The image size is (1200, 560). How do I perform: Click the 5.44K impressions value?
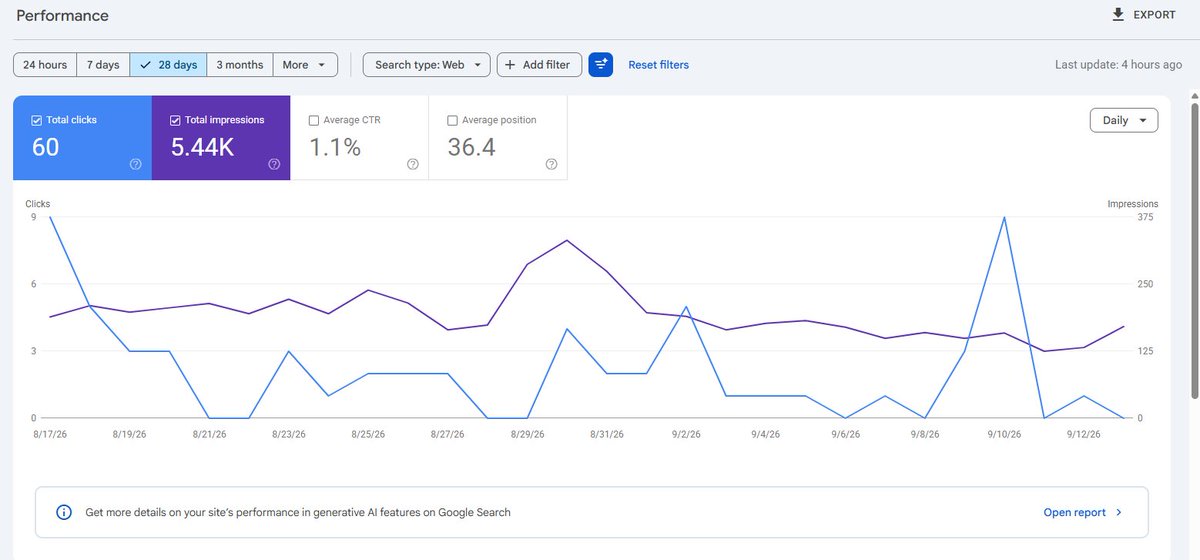click(x=203, y=147)
